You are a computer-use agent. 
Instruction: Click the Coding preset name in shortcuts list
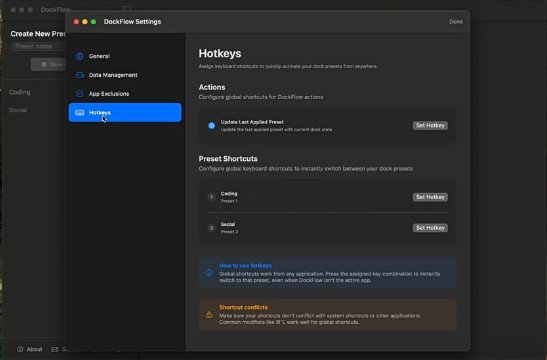(x=229, y=194)
